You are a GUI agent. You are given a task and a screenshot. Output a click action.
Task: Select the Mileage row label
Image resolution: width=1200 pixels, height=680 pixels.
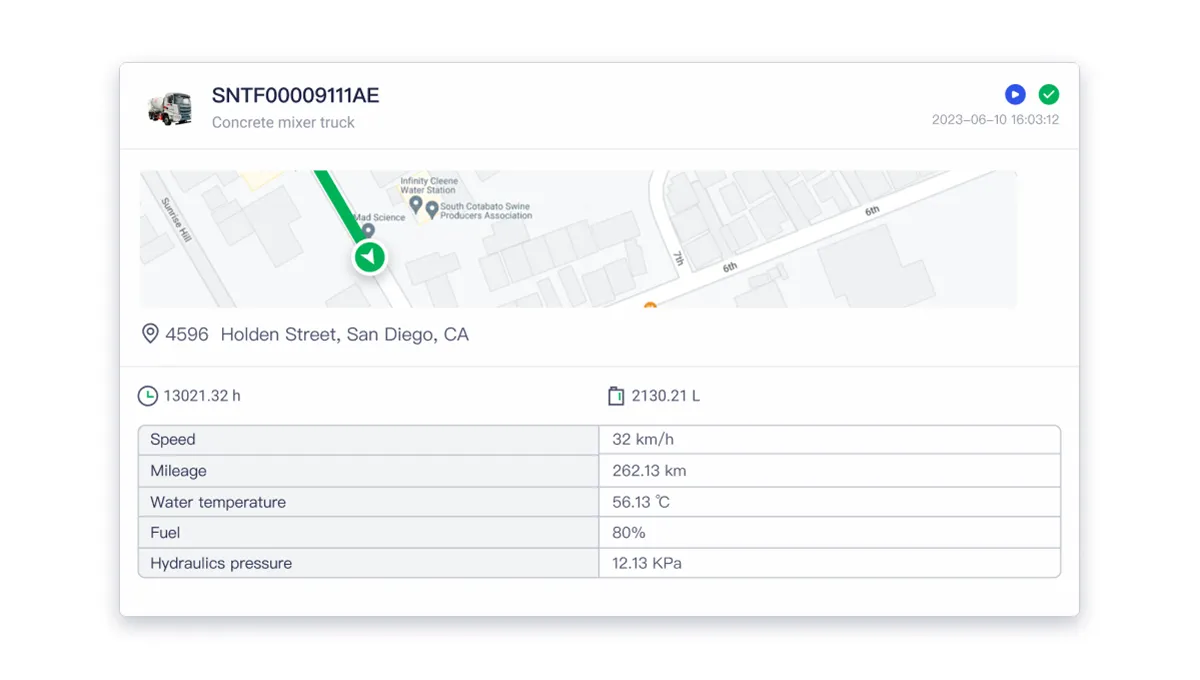178,471
